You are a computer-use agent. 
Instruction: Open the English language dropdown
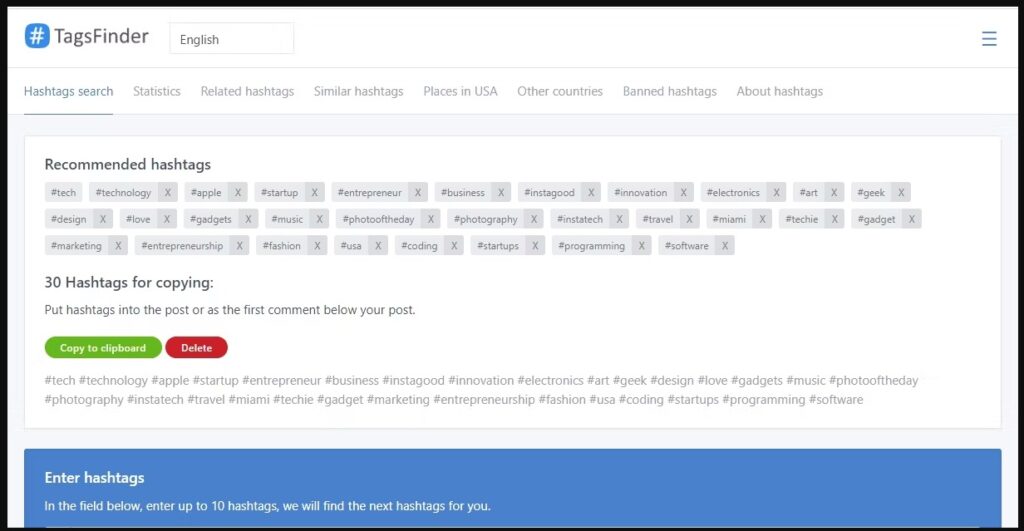click(x=231, y=39)
